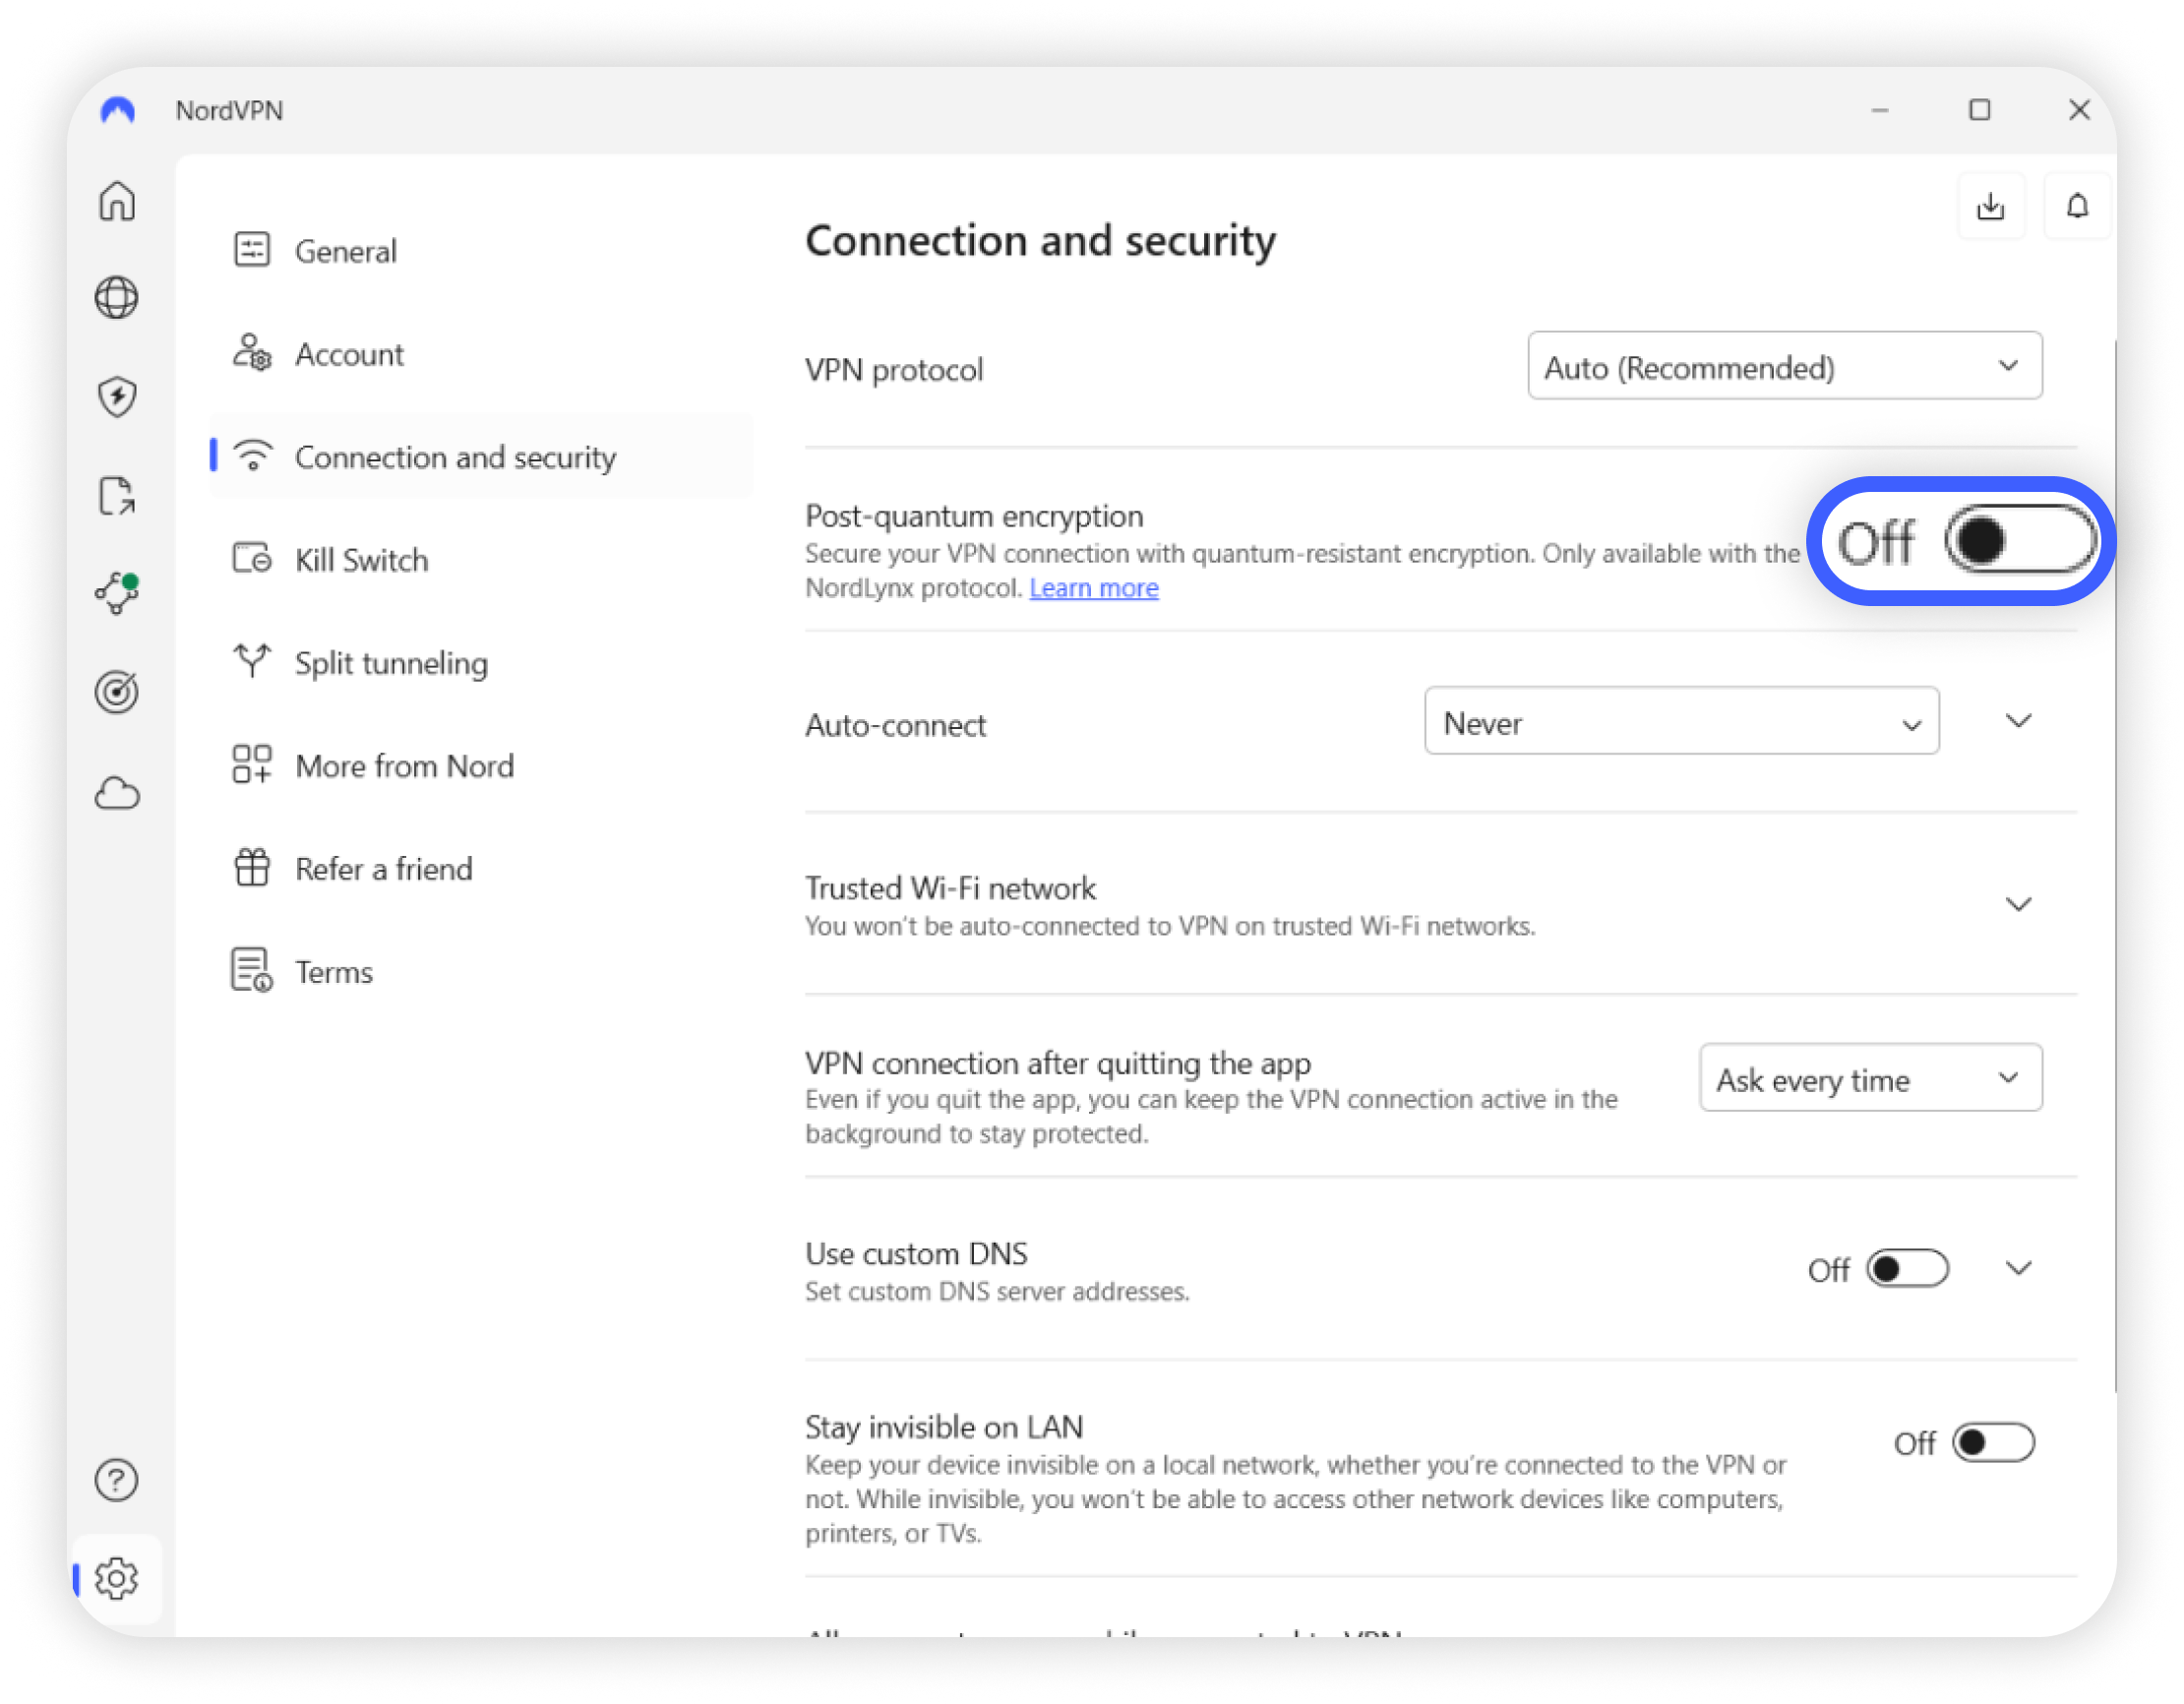Click the download updates icon
This screenshot has width=2184, height=1704.
pos(1990,206)
